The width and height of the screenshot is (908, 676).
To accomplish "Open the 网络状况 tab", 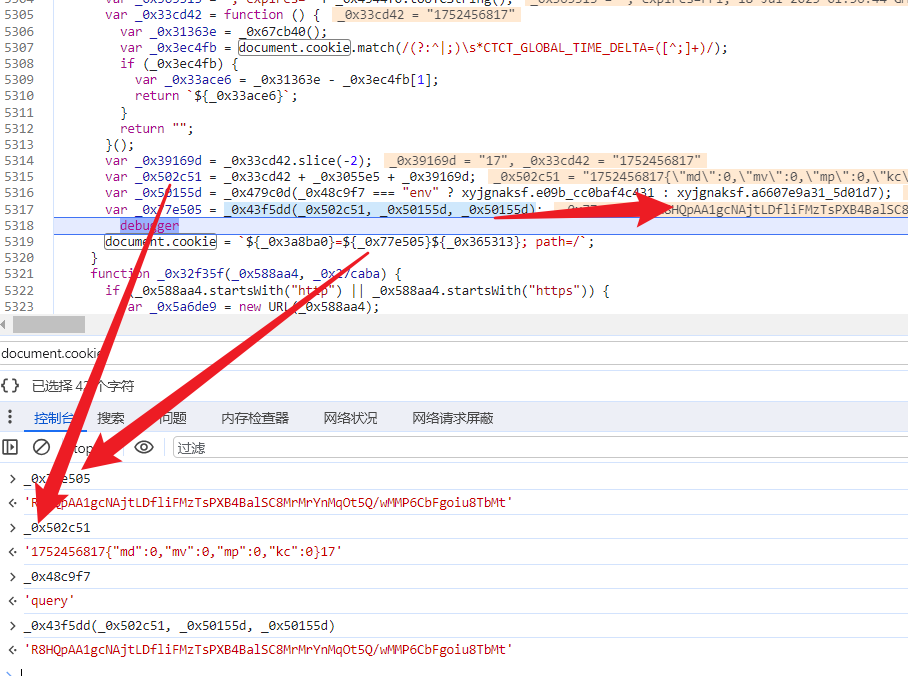I will (x=350, y=418).
